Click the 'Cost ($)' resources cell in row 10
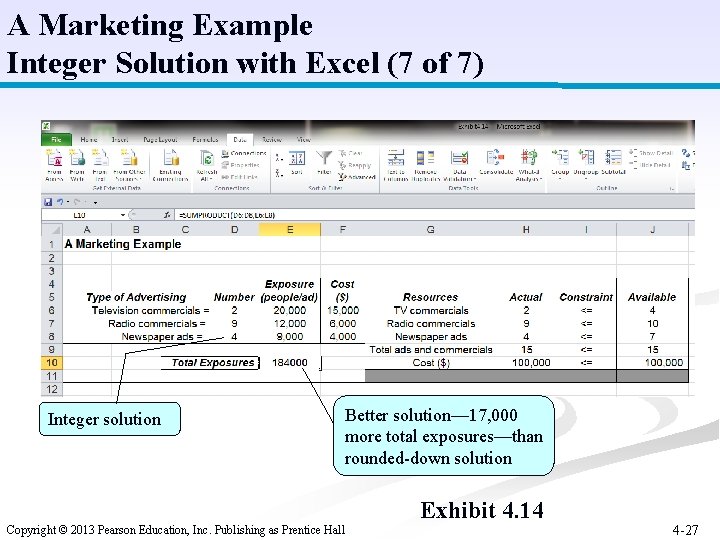This screenshot has height=540, width=720. click(x=431, y=363)
